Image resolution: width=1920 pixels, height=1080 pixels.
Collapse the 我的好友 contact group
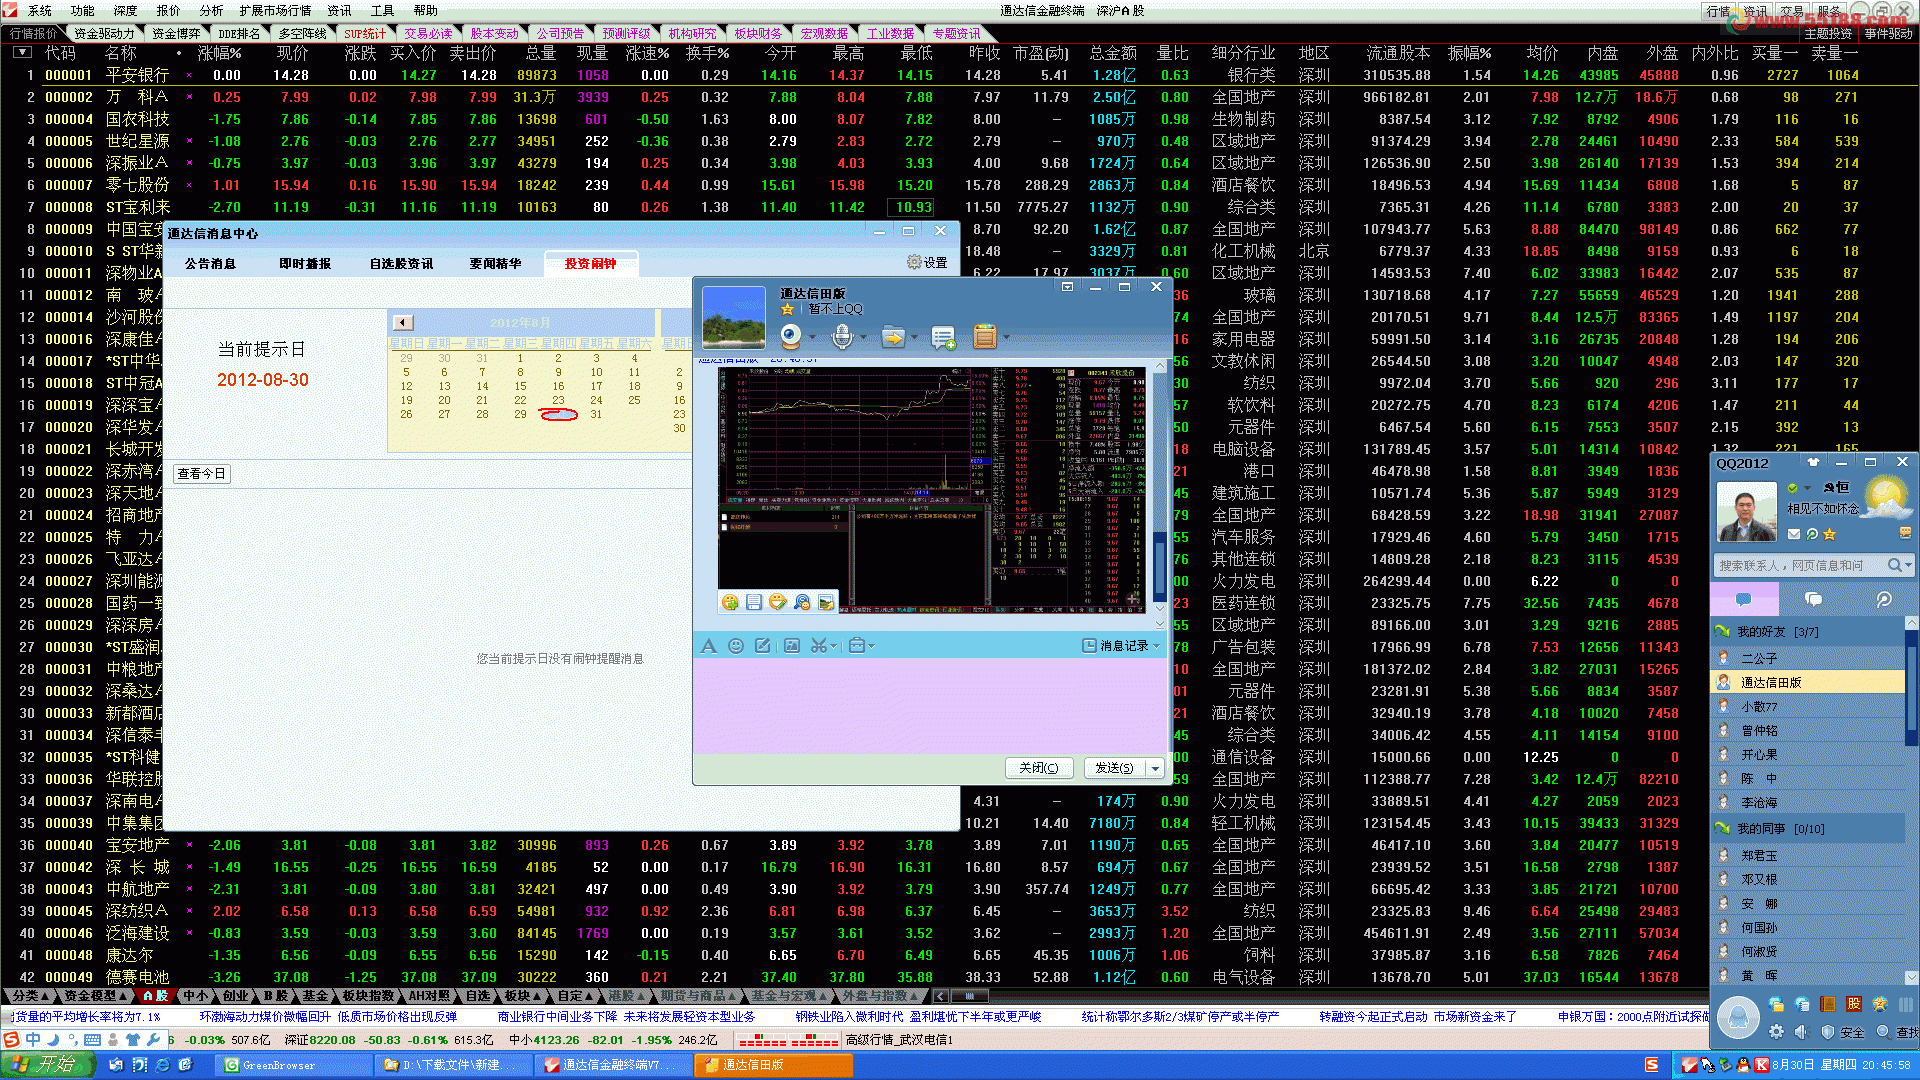[1807, 632]
